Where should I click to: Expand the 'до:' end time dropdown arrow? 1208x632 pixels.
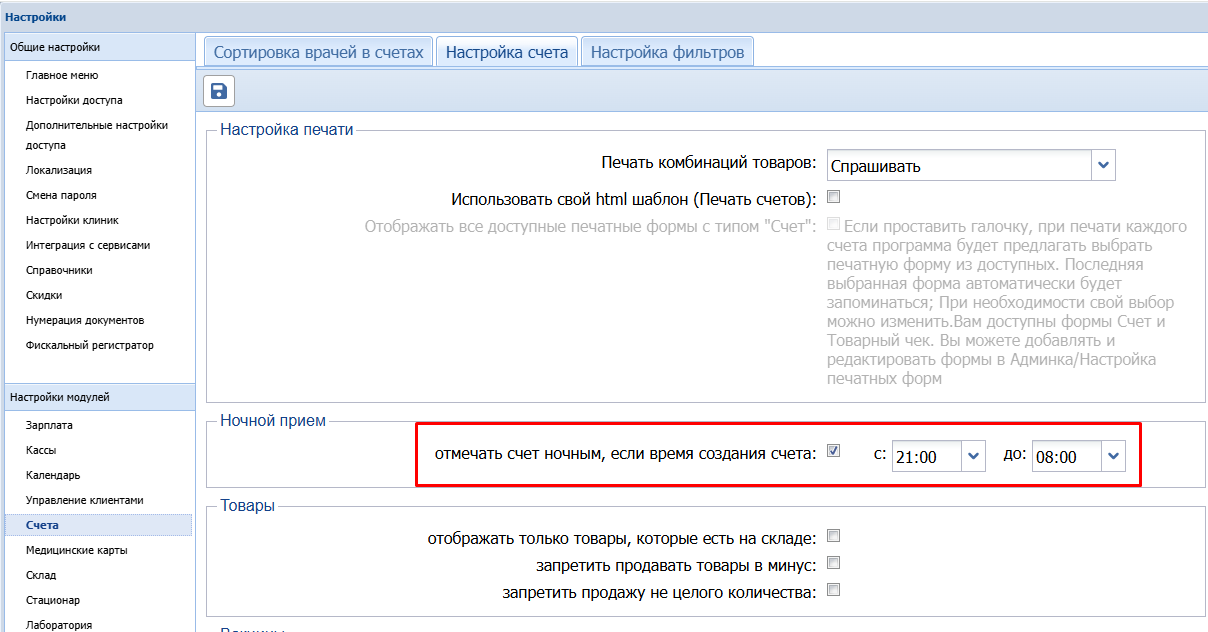pyautogui.click(x=1114, y=456)
